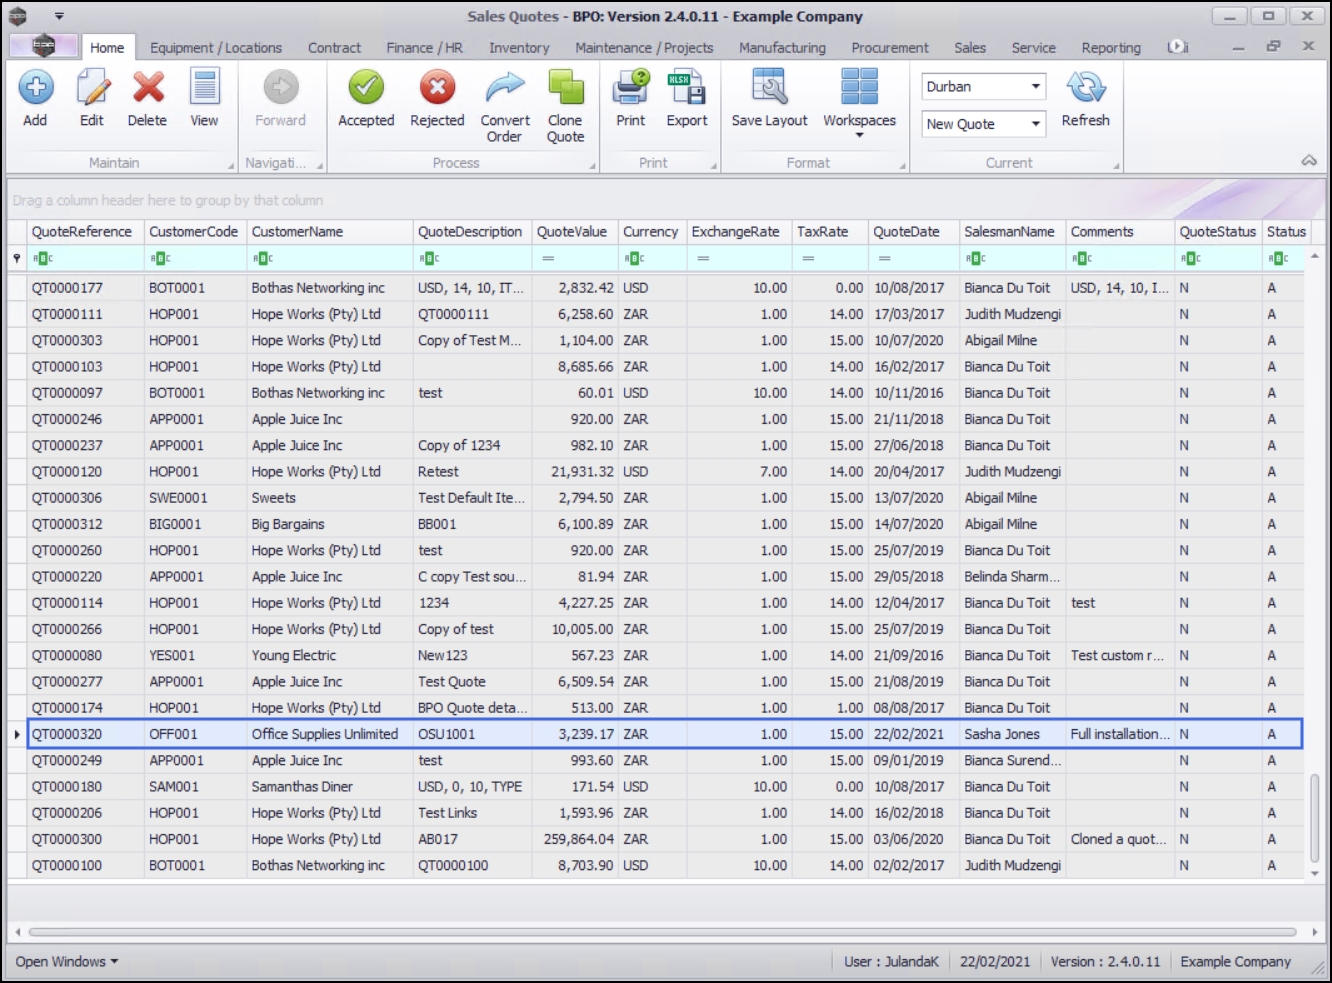Click the filter operator icon under SalesmanName
The image size is (1332, 983).
[975, 258]
